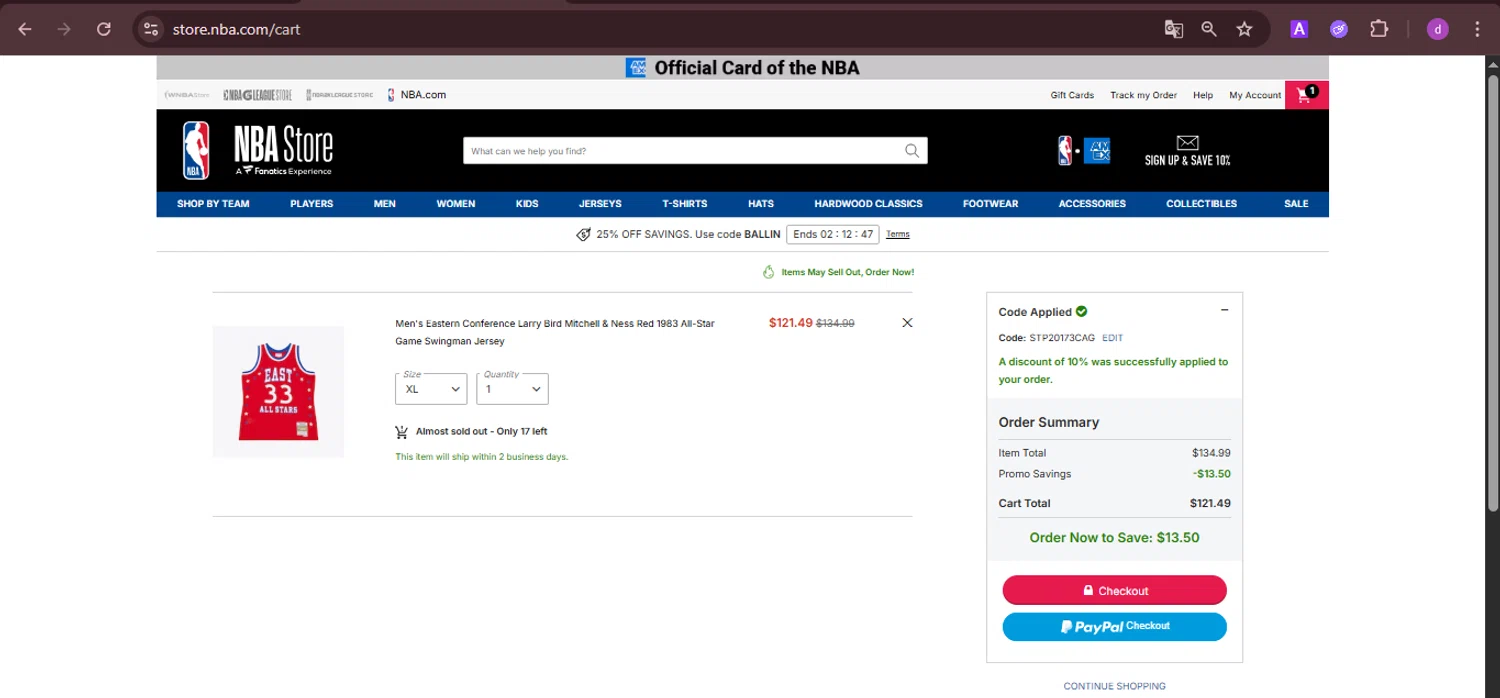The width and height of the screenshot is (1500, 698).
Task: Collapse Code Applied section with minus icon
Action: [x=1225, y=310]
